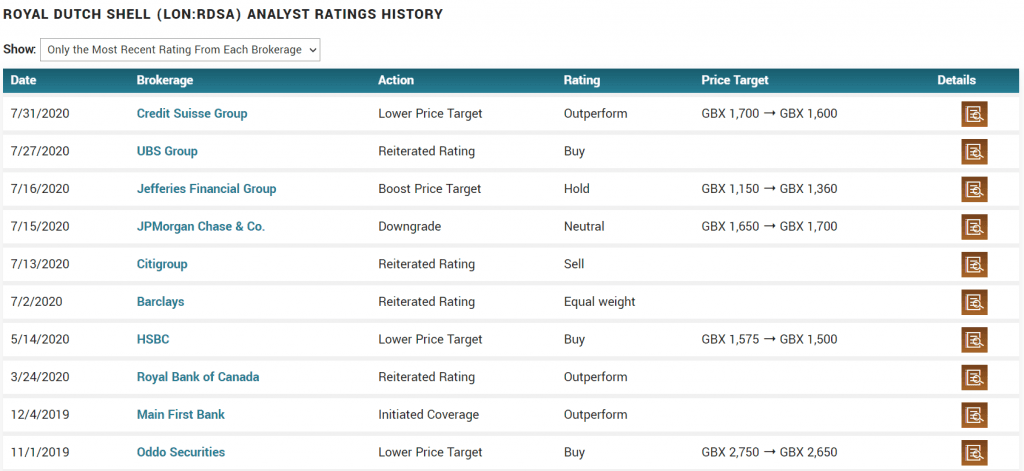Click the Rating column header
Viewport: 1024px width, 471px height.
[x=582, y=80]
